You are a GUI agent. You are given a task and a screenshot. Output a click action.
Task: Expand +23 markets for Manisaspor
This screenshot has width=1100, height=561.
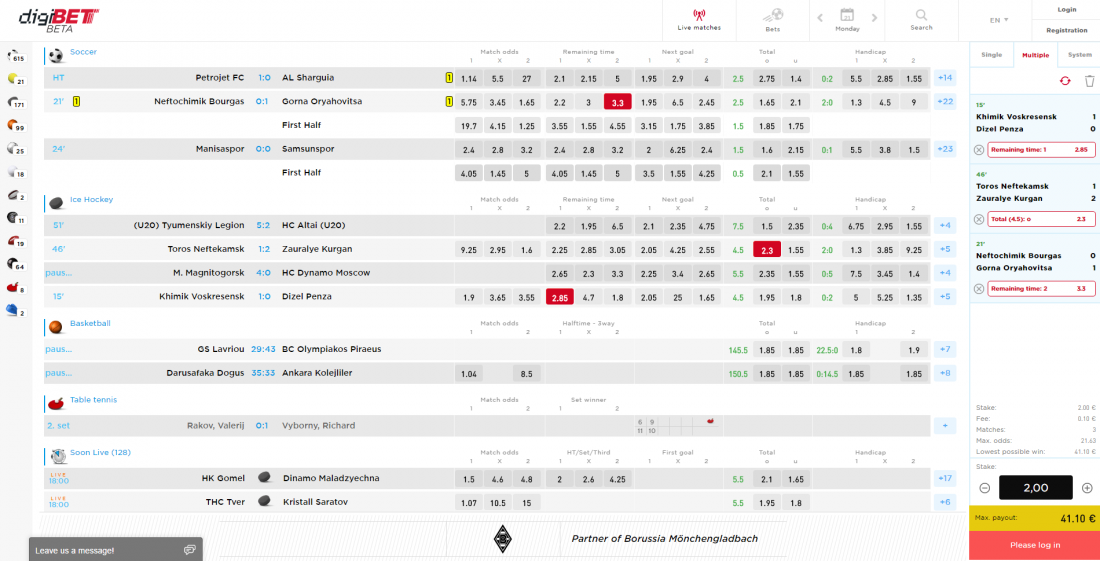(944, 149)
